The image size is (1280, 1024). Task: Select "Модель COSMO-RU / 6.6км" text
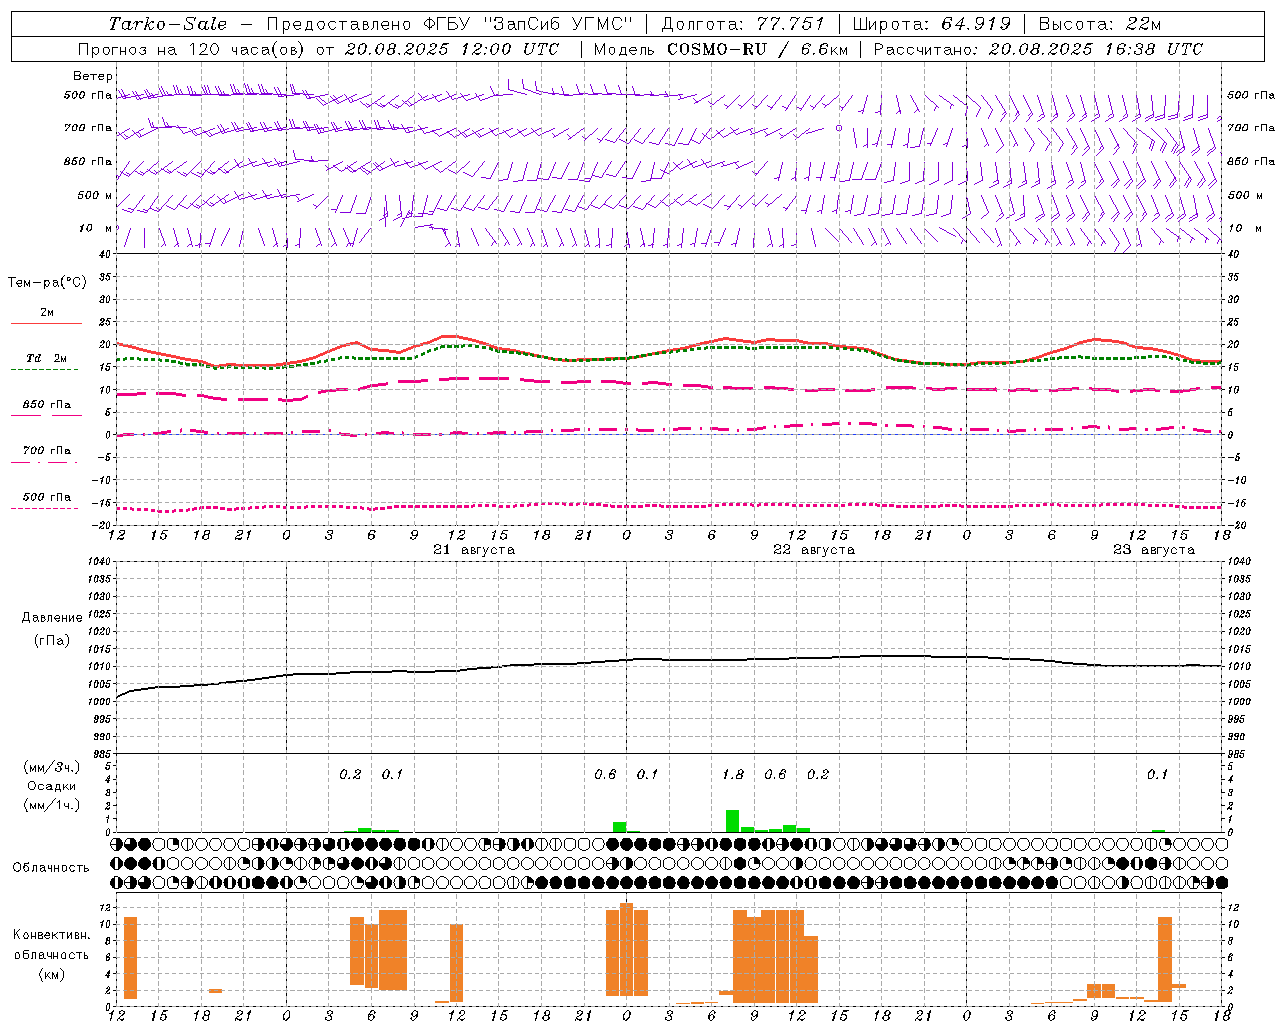(x=721, y=49)
